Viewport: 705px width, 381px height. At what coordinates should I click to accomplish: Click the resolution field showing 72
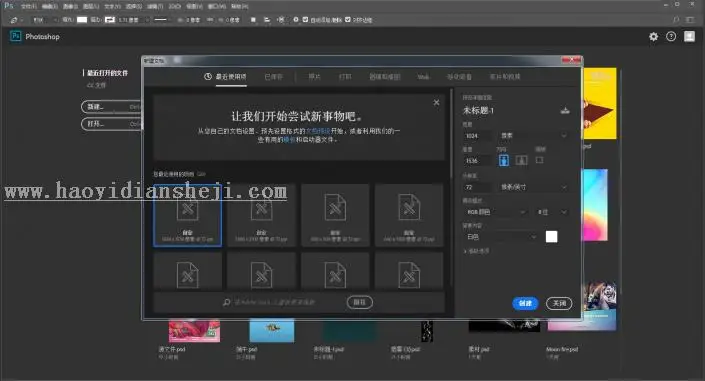click(x=477, y=187)
